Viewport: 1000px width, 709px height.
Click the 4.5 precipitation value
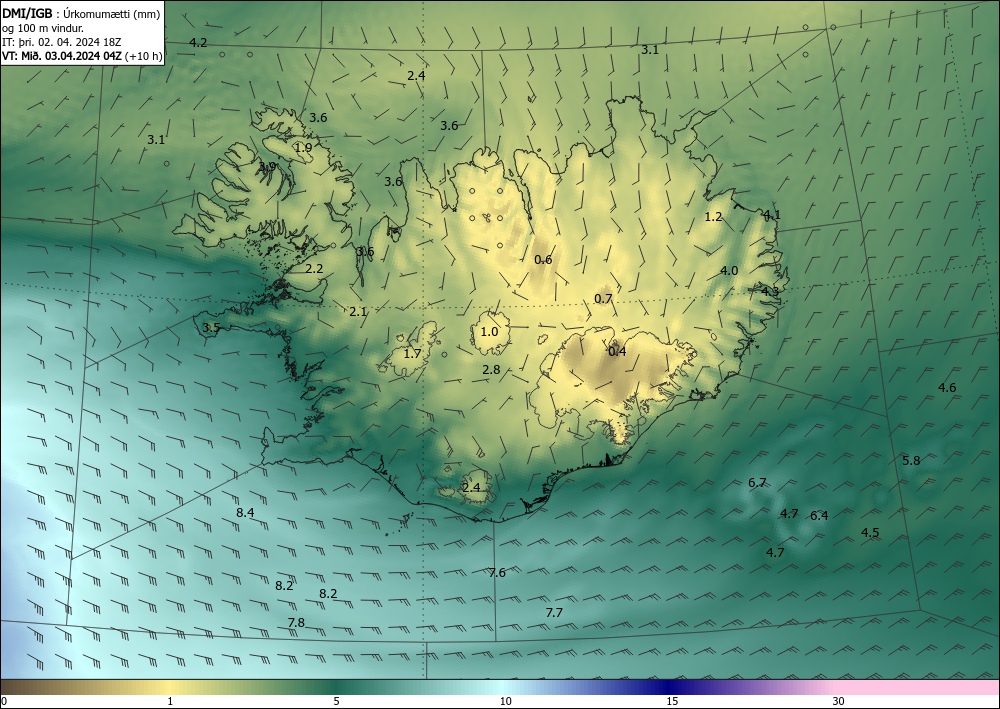(x=871, y=532)
